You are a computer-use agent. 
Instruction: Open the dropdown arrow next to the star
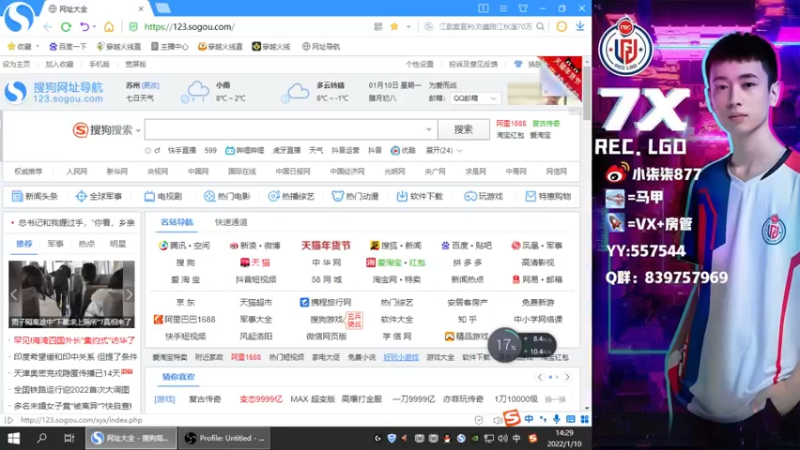pos(408,27)
